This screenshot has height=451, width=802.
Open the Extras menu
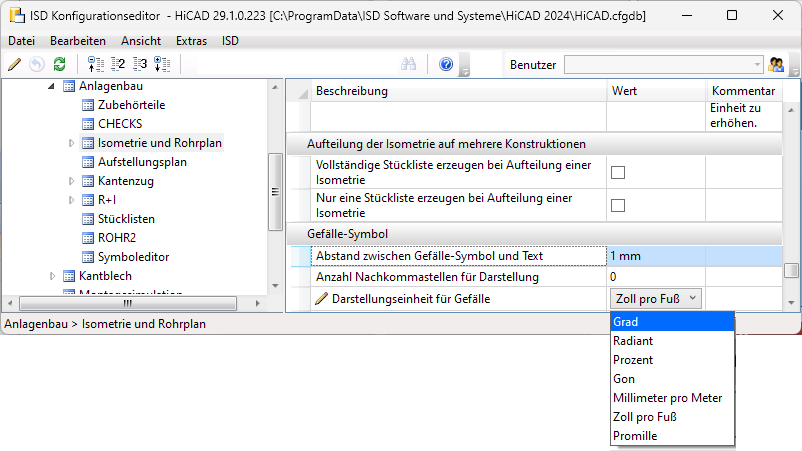tap(191, 41)
